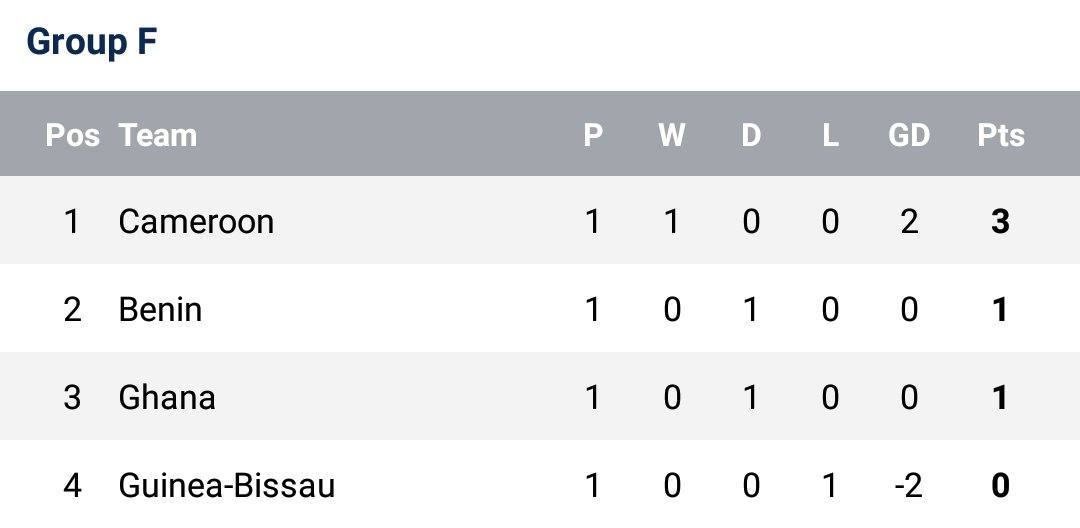Viewport: 1080px width, 528px height.
Task: Click the Pts column header
Action: (x=1001, y=135)
